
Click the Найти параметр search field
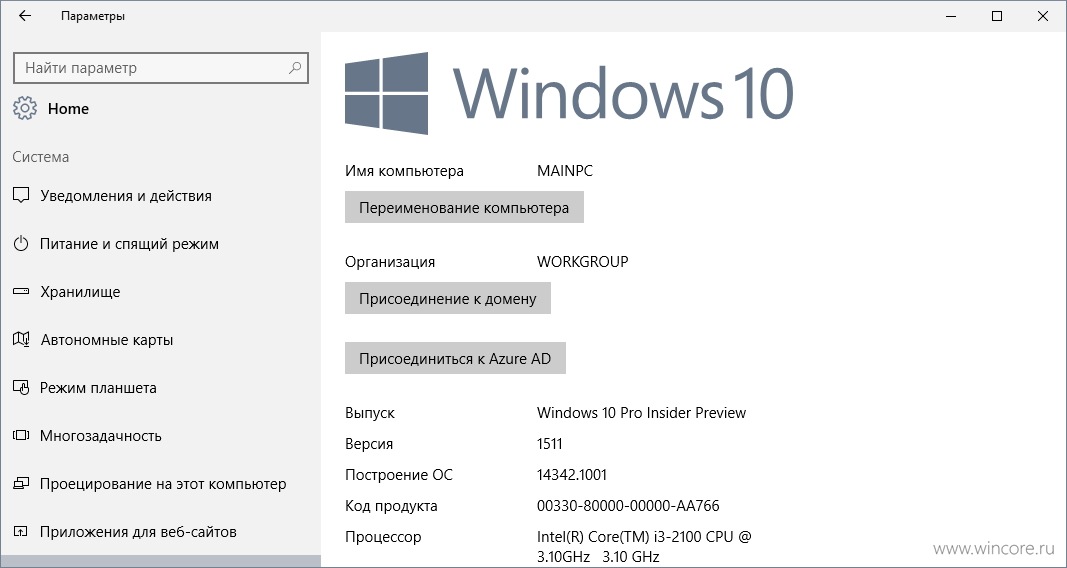pos(161,68)
